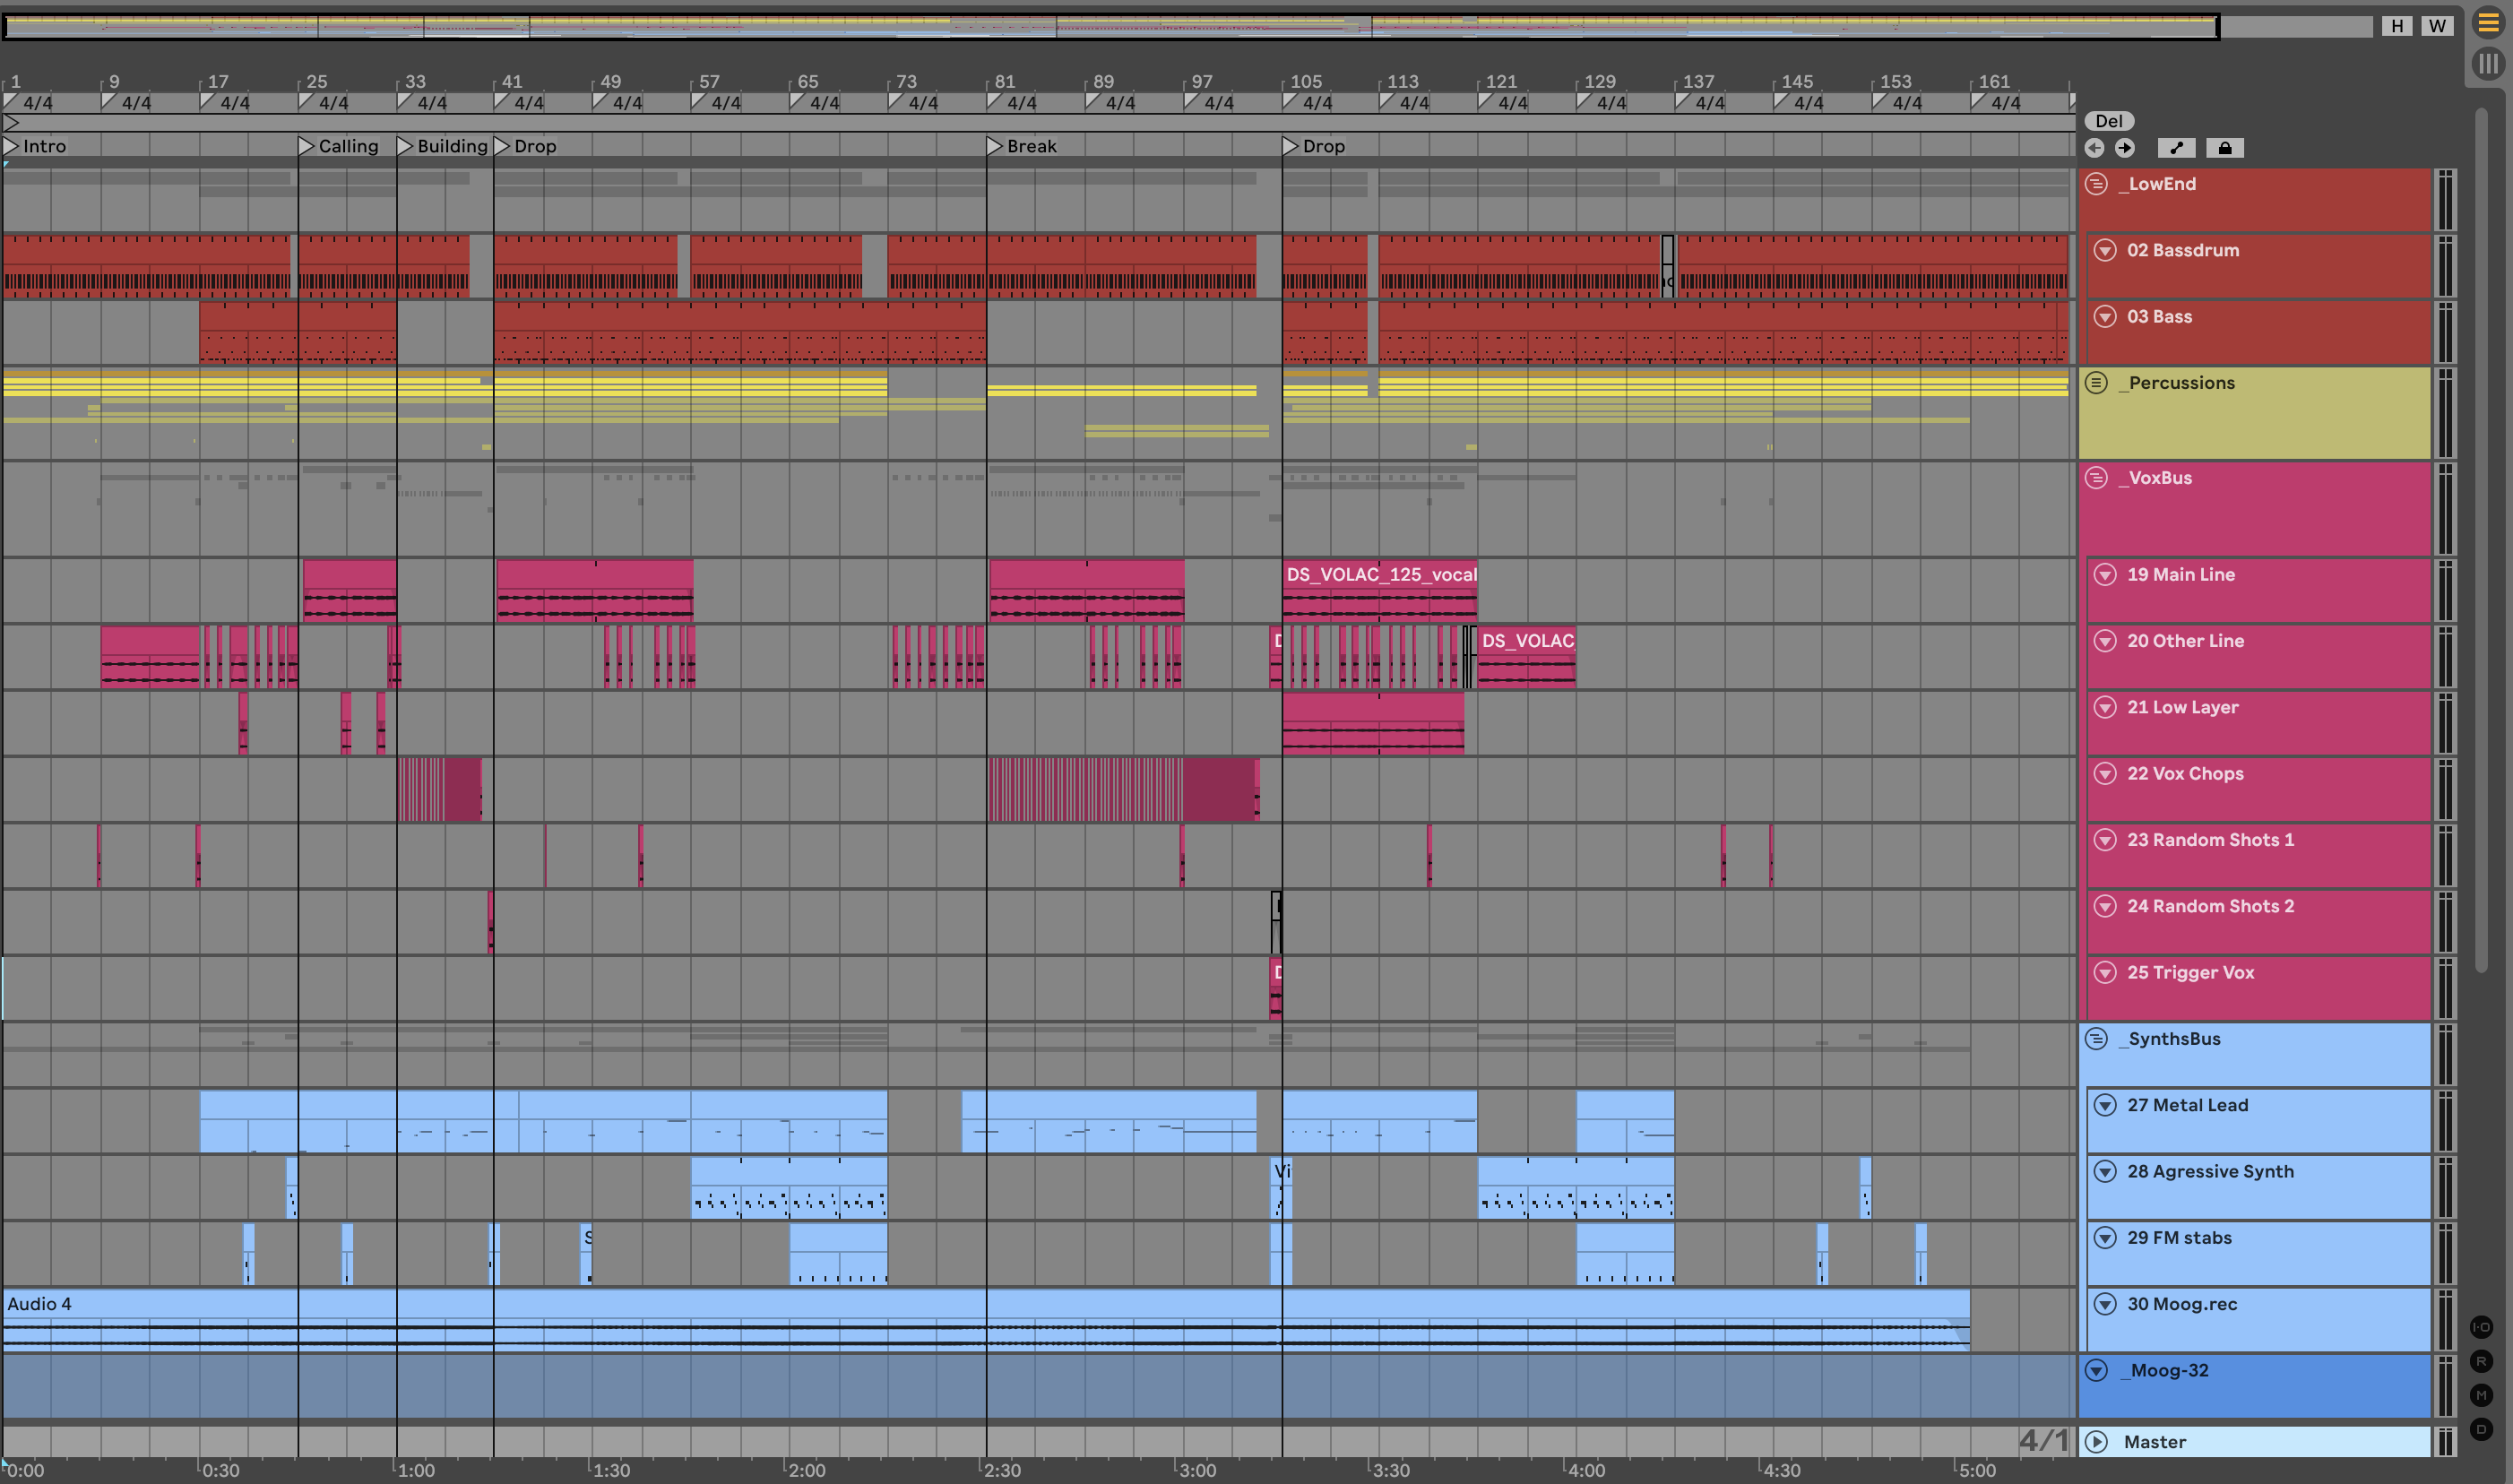Toggle the M mixer section button

click(x=2481, y=1395)
